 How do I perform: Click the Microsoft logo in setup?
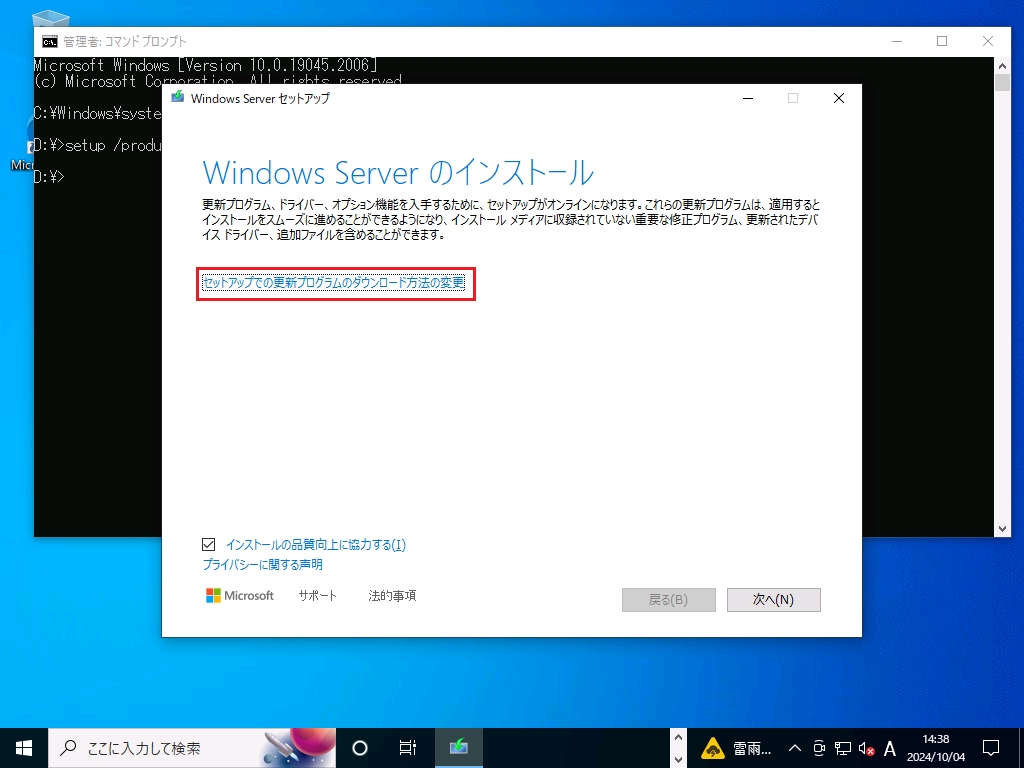click(x=240, y=596)
